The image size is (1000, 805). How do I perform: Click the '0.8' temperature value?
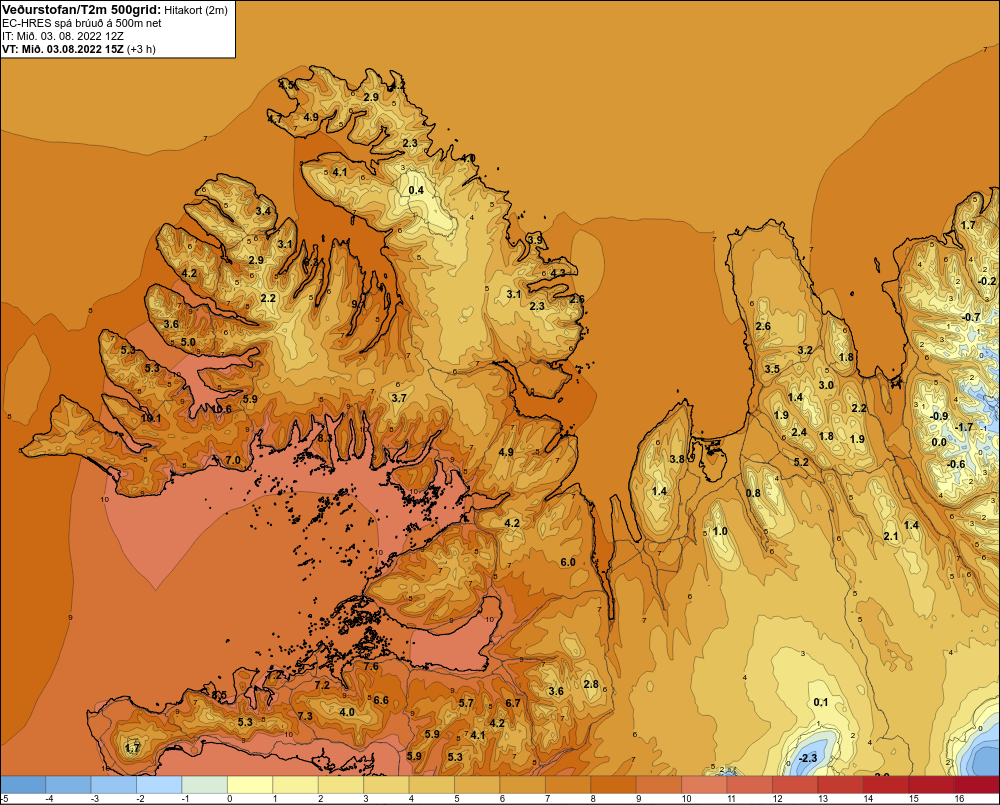coord(753,493)
